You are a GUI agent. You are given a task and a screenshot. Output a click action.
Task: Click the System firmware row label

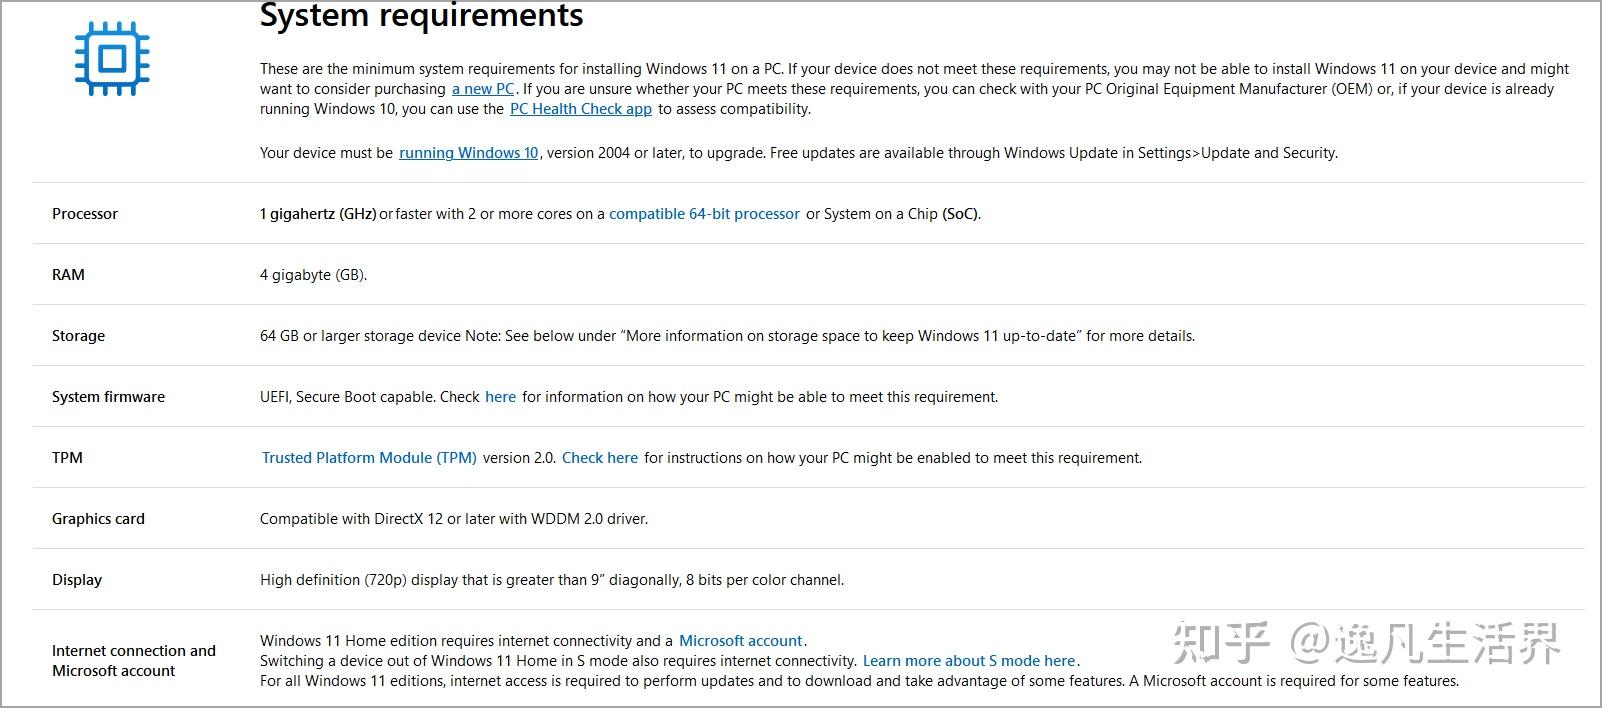point(108,397)
